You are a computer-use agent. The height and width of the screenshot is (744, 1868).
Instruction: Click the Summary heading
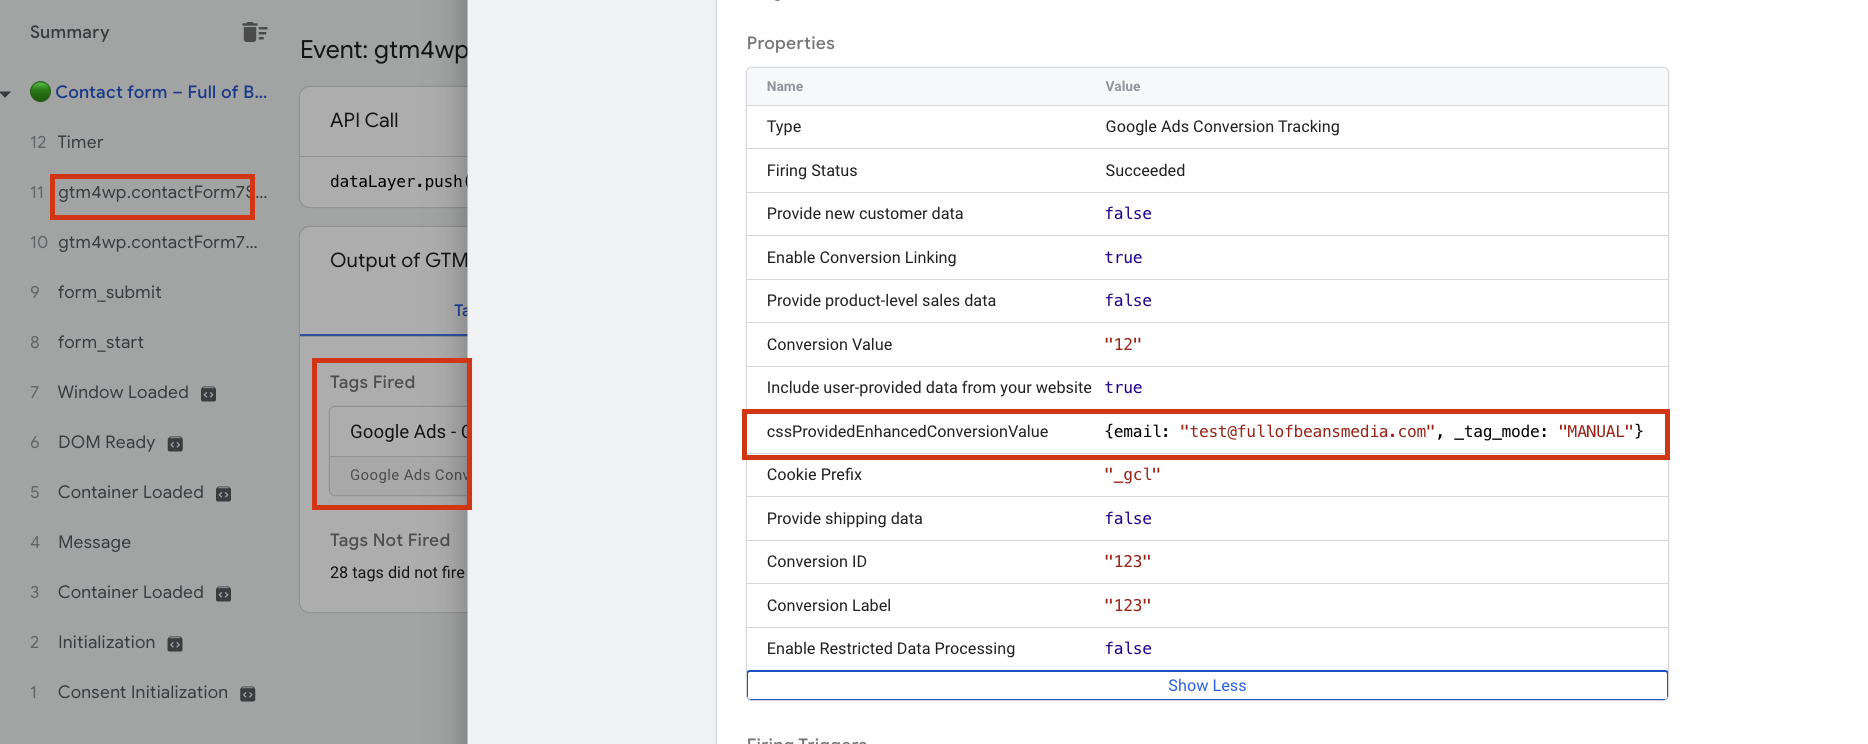pyautogui.click(x=69, y=32)
